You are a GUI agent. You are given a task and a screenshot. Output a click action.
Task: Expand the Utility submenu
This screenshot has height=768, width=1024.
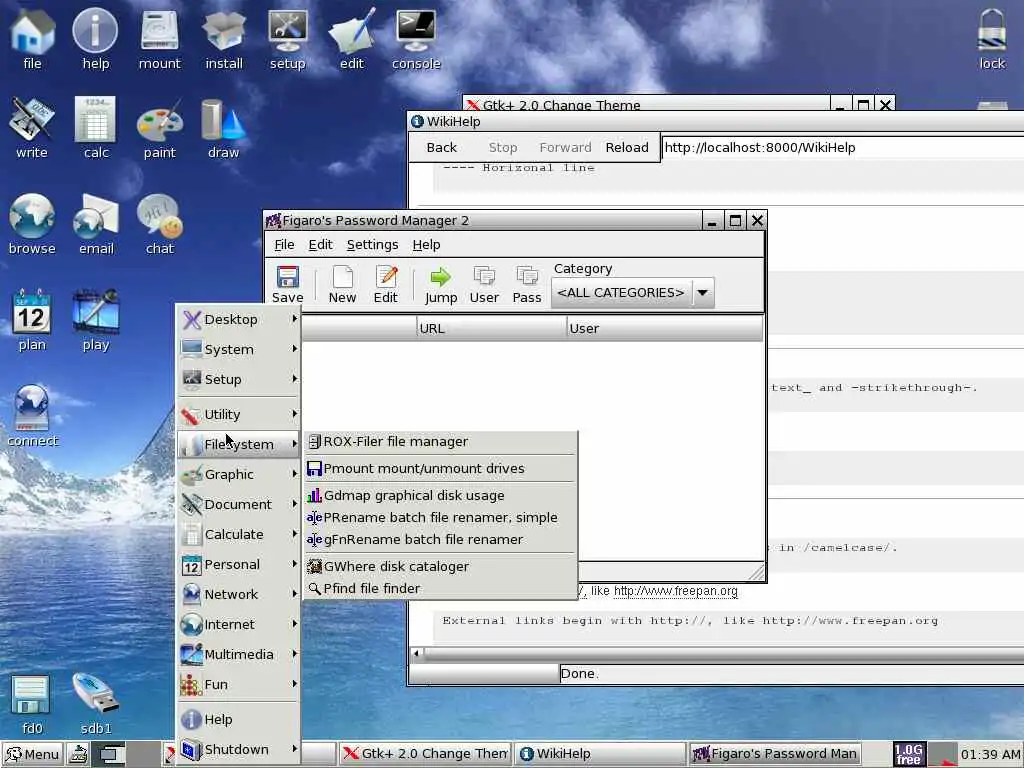(239, 415)
